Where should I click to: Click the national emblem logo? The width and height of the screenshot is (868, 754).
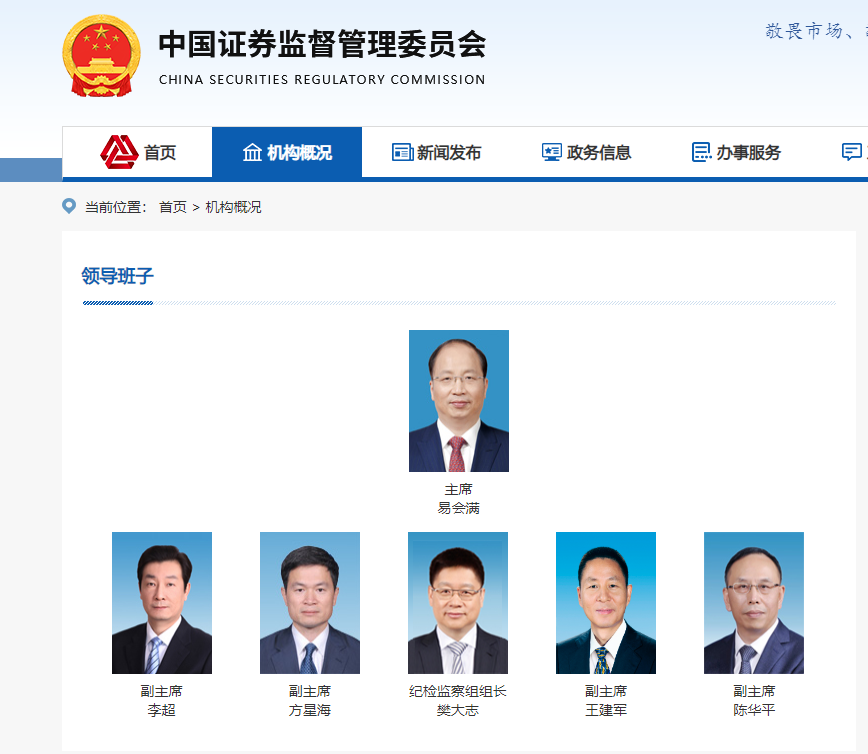coord(101,56)
